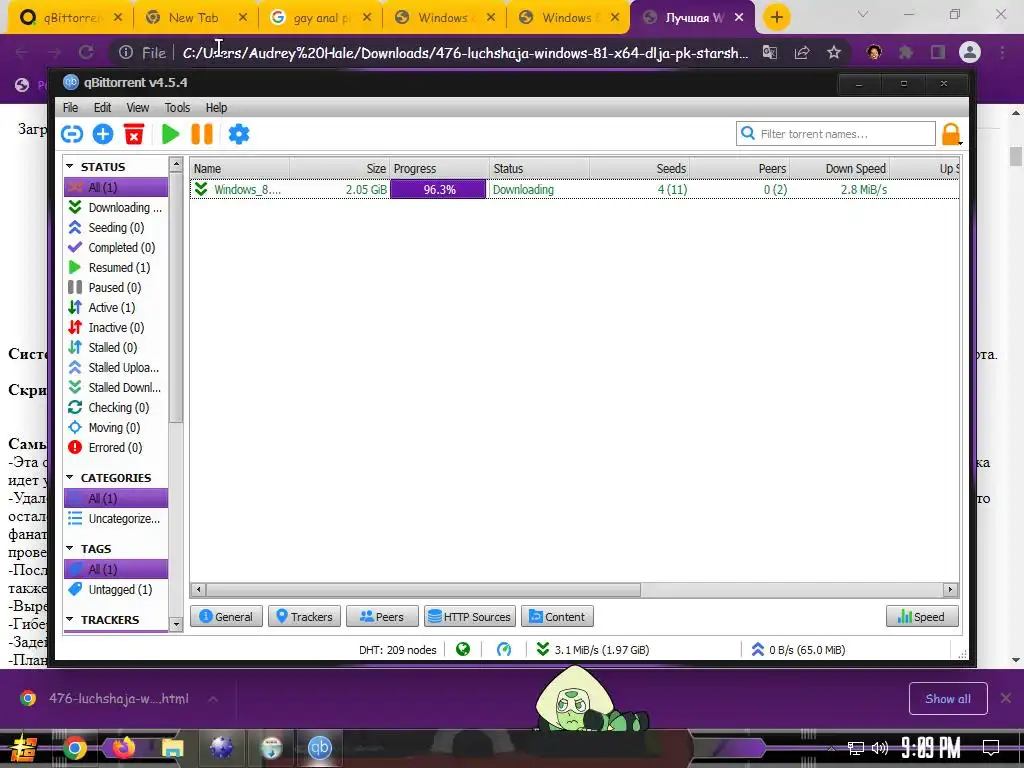The image size is (1024, 768).
Task: Click the status bar download speed
Action: tap(593, 650)
